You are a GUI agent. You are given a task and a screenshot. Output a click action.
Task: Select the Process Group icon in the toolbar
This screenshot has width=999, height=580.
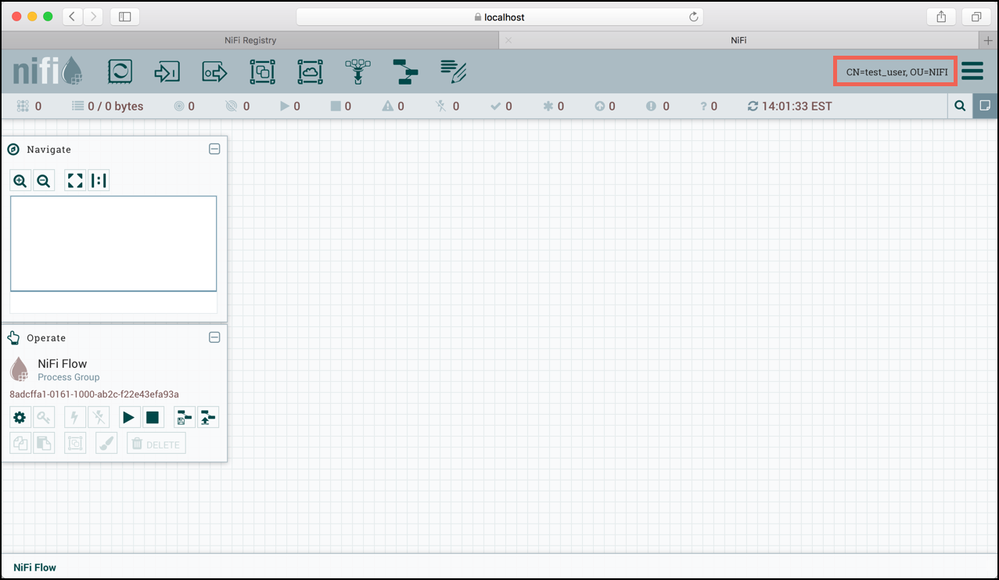(x=261, y=71)
